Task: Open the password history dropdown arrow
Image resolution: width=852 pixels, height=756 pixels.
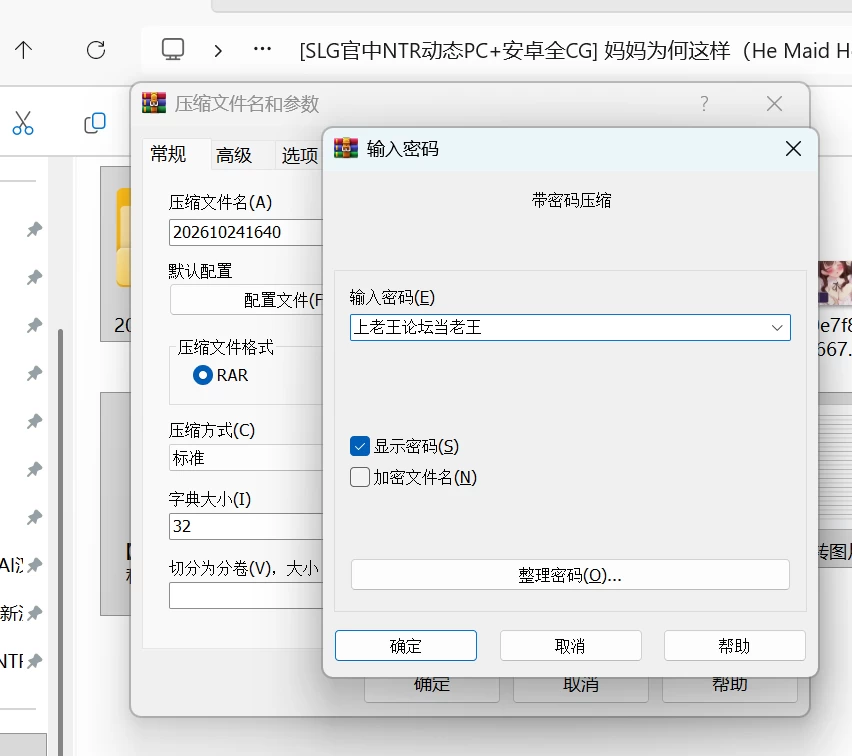Action: (x=777, y=328)
